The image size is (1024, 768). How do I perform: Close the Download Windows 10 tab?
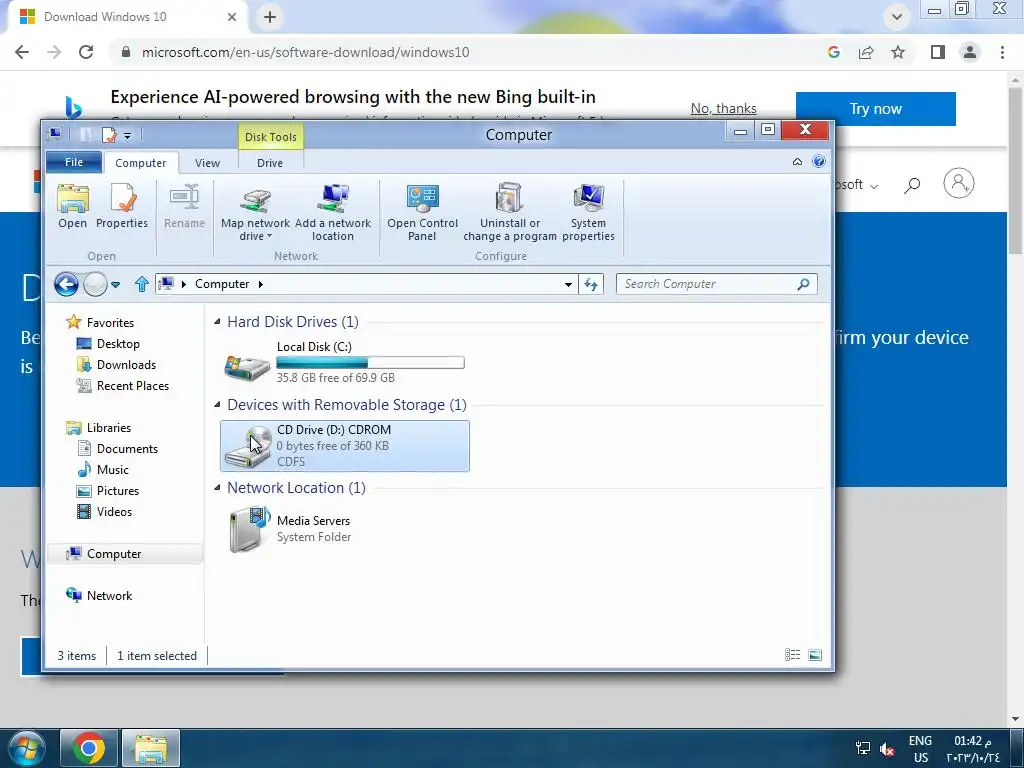pyautogui.click(x=232, y=17)
